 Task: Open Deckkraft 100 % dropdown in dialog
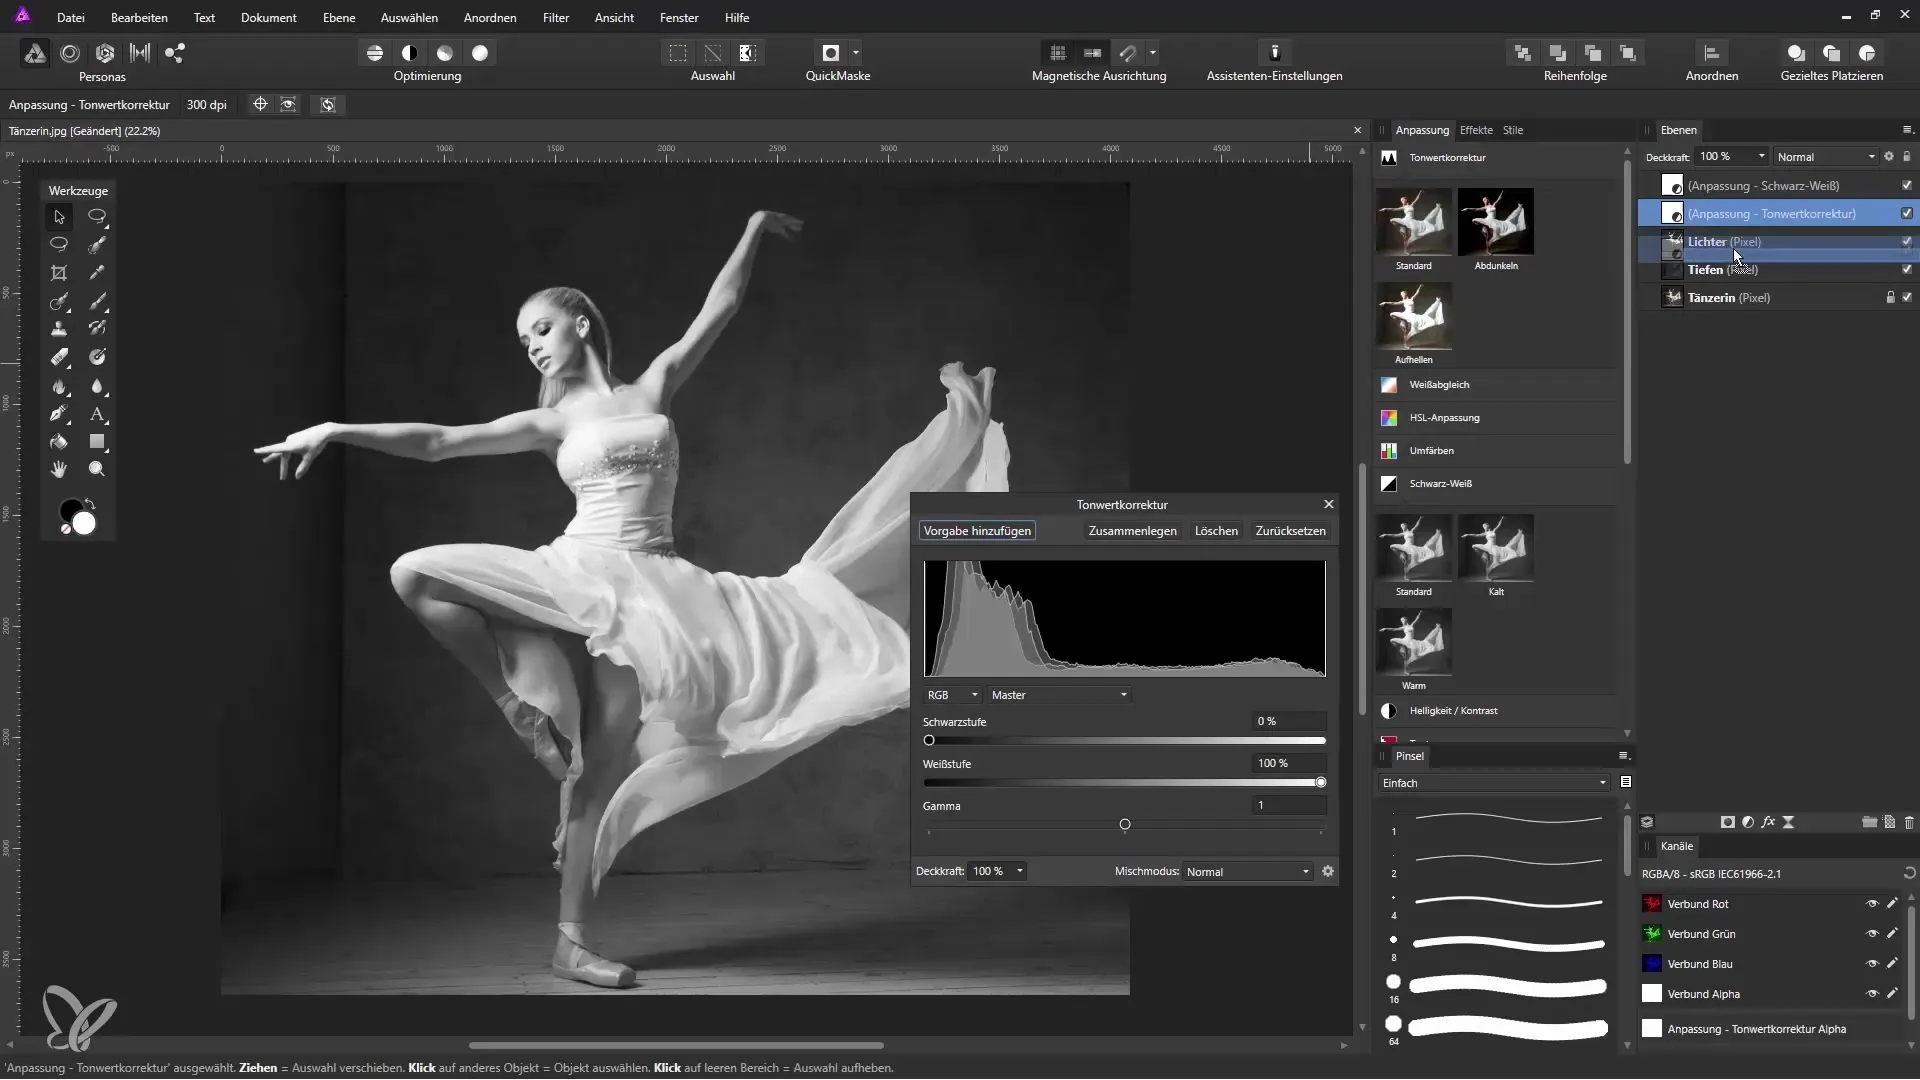pyautogui.click(x=998, y=871)
